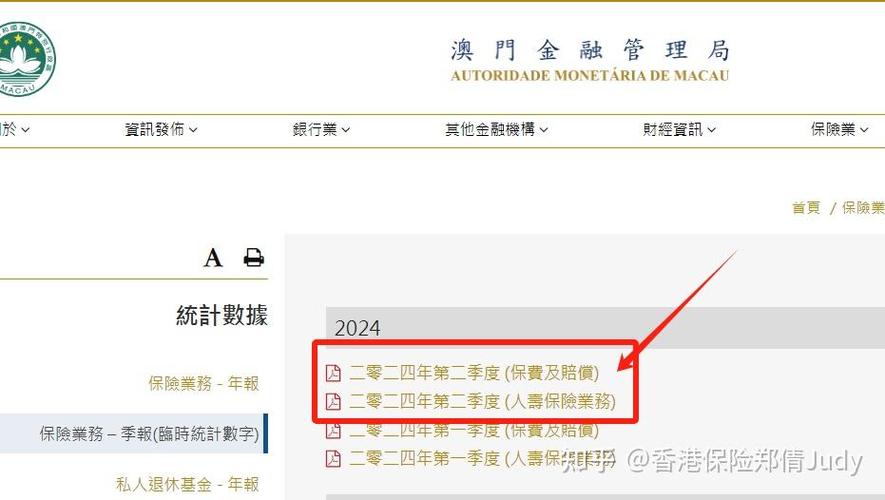Click PDF icon for 第二季度 (保費及賠償)

point(334,373)
